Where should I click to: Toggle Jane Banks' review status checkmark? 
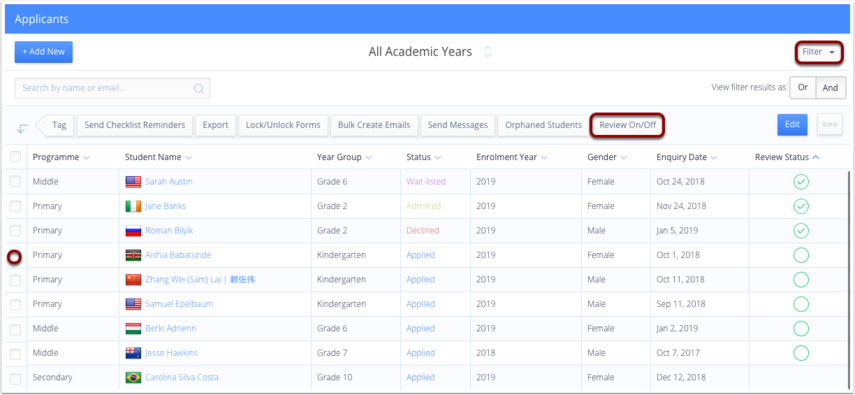pyautogui.click(x=800, y=206)
